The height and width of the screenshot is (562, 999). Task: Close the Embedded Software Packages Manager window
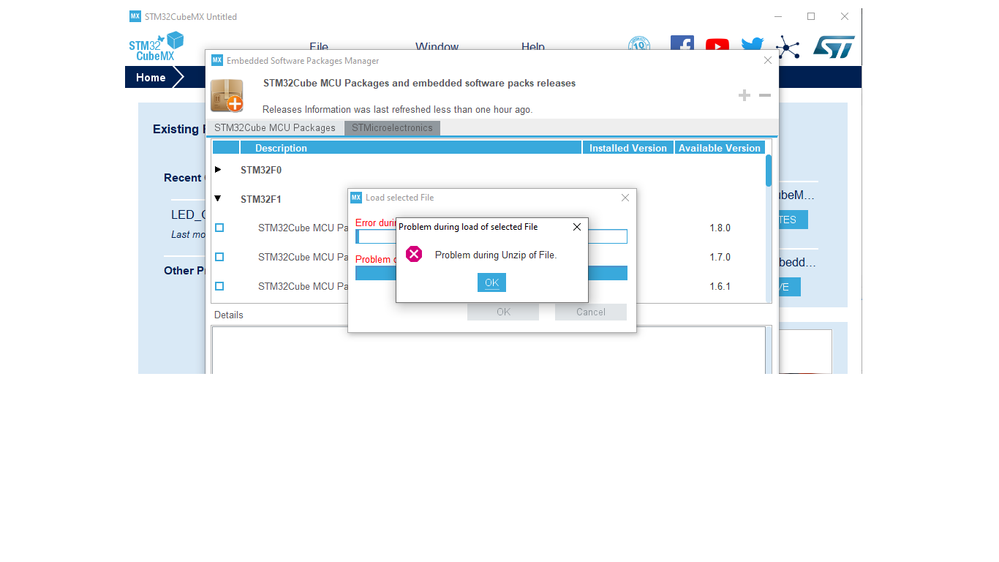(x=767, y=61)
